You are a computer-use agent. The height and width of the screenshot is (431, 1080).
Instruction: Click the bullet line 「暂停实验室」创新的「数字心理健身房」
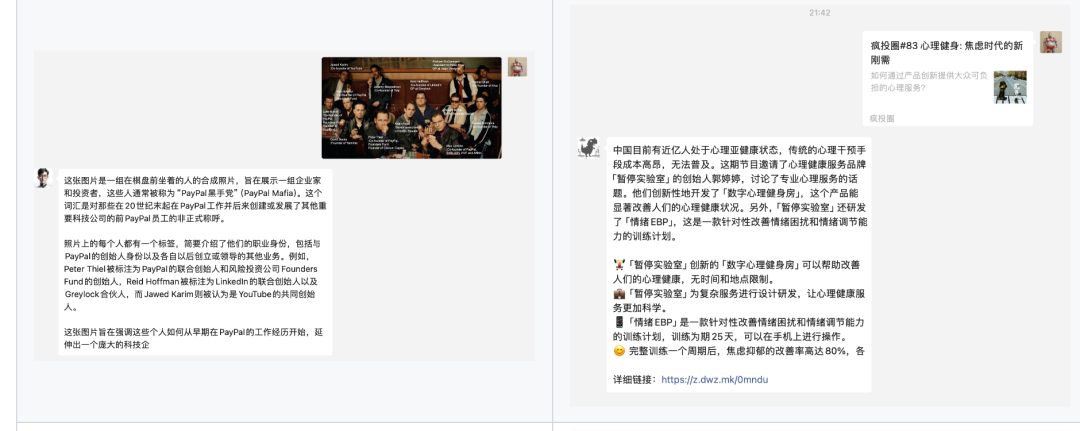(x=738, y=271)
